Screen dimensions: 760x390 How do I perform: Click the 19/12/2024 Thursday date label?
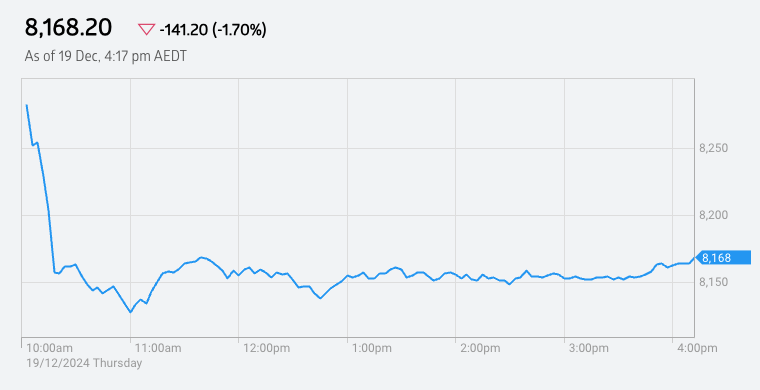(x=84, y=363)
